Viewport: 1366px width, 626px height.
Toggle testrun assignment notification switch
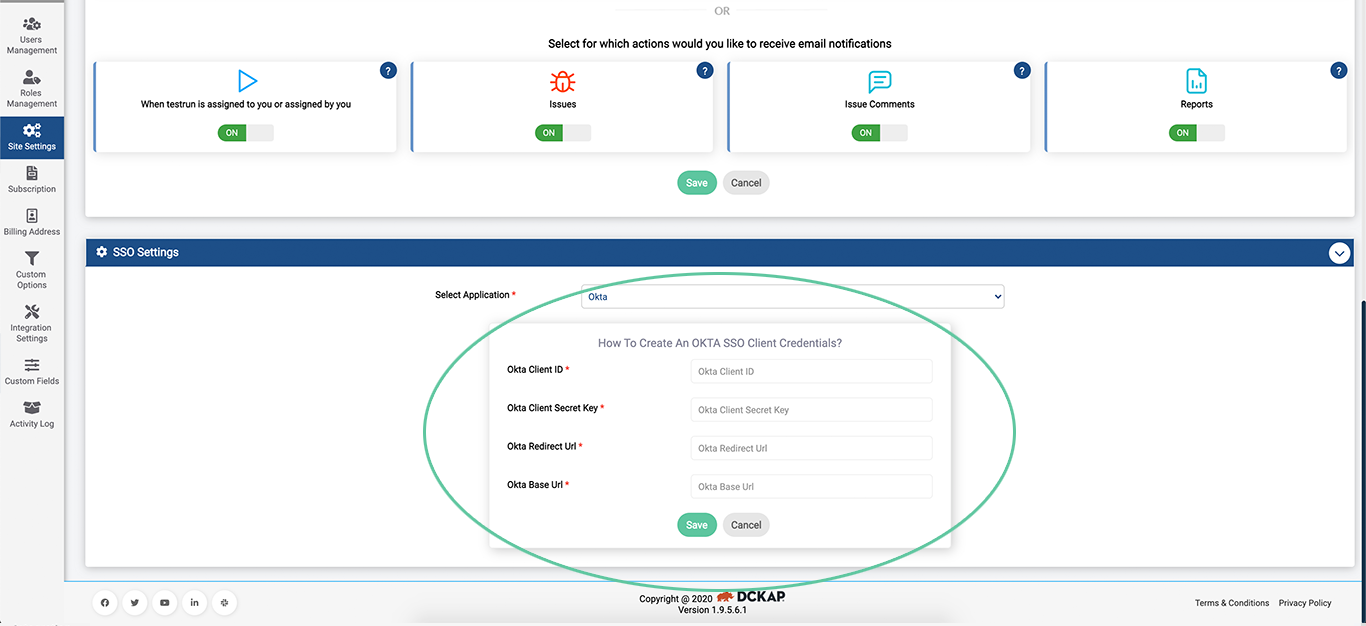pyautogui.click(x=246, y=133)
